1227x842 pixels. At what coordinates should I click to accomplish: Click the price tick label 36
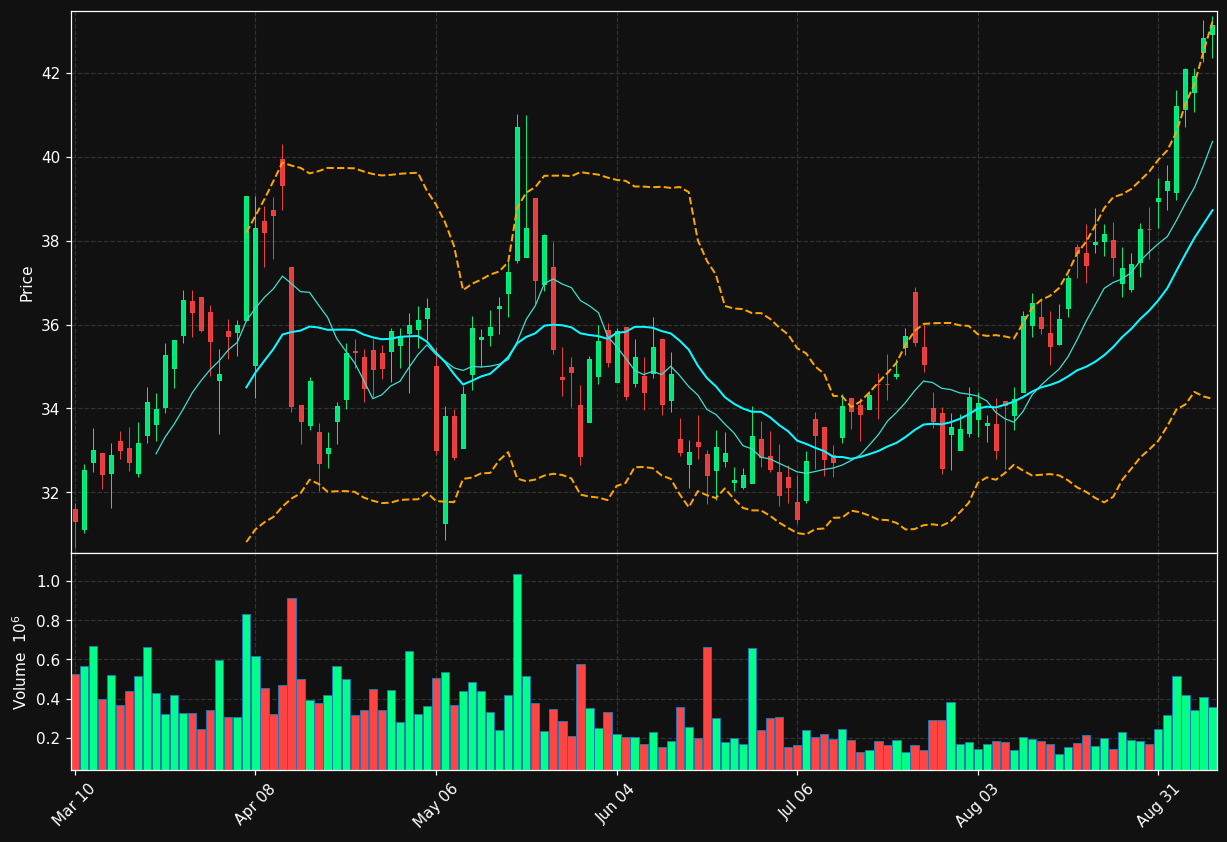point(51,326)
